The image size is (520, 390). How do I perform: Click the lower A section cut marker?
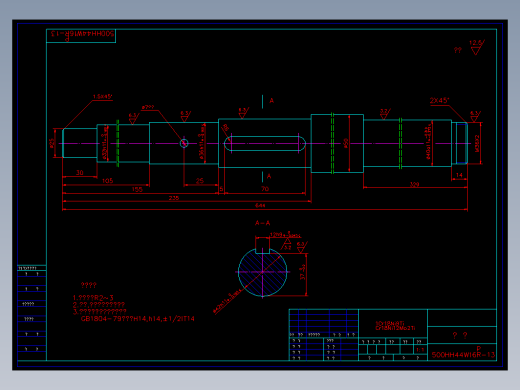269,176
